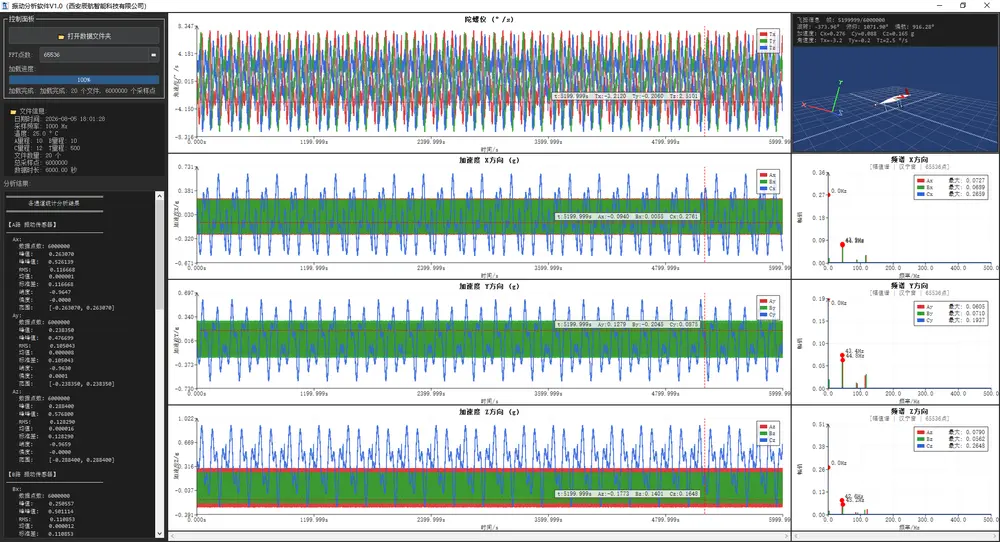The image size is (1000, 542).
Task: Click the dropdown arrow of the FFT points box
Action: point(154,55)
